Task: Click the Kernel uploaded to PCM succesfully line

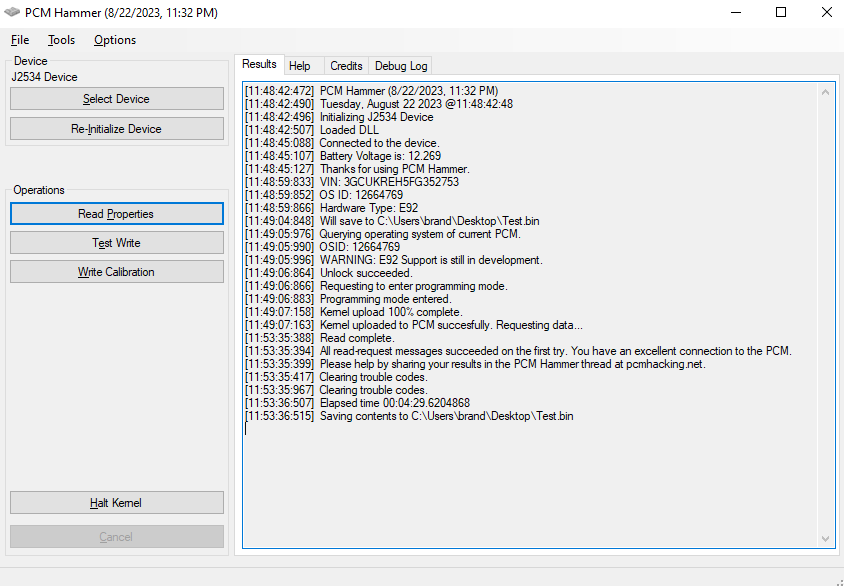Action: tap(414, 325)
